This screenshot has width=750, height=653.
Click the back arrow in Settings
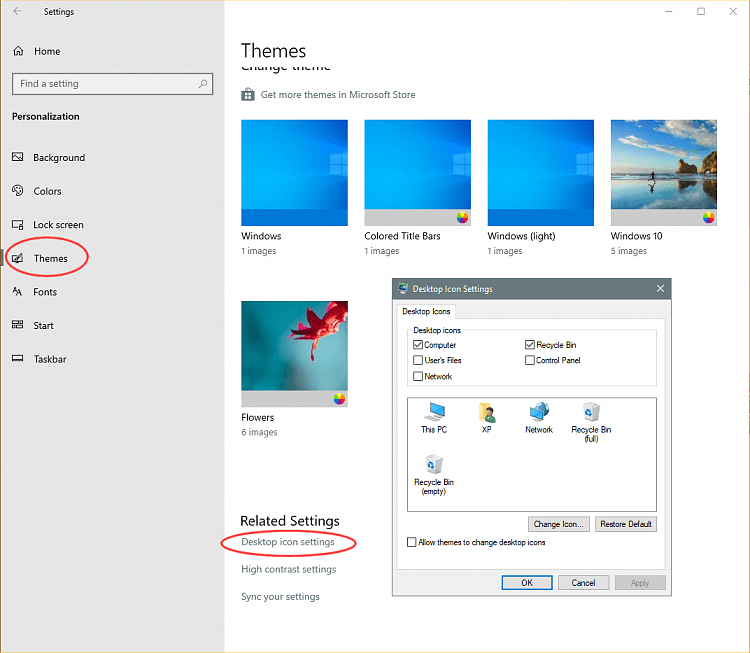point(18,11)
